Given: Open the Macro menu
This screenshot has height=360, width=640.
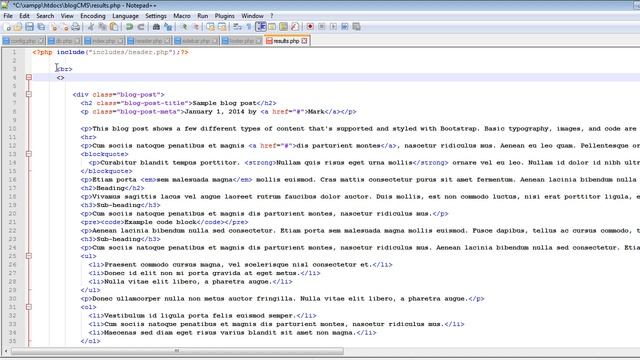Looking at the screenshot, I should [x=182, y=16].
